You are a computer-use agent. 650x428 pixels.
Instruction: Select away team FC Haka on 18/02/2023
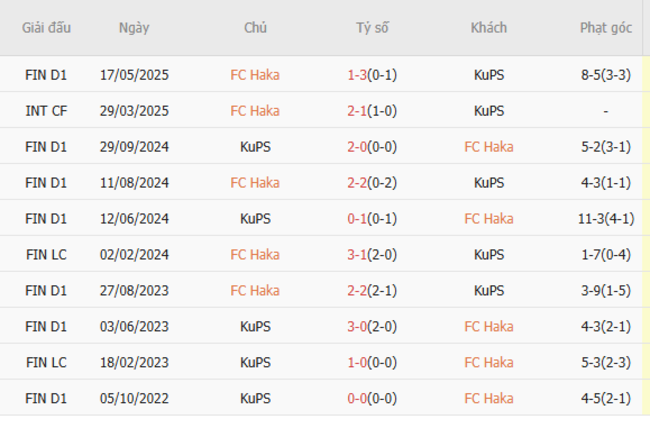(x=489, y=363)
